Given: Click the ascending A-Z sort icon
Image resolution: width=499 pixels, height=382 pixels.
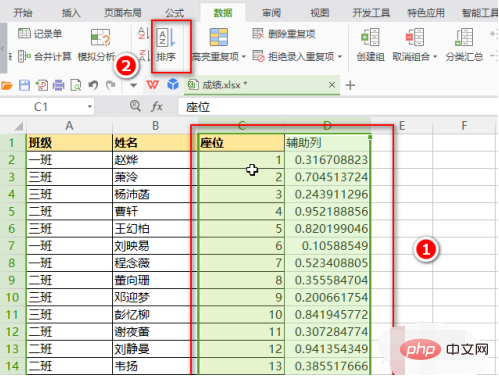Looking at the screenshot, I should (144, 34).
